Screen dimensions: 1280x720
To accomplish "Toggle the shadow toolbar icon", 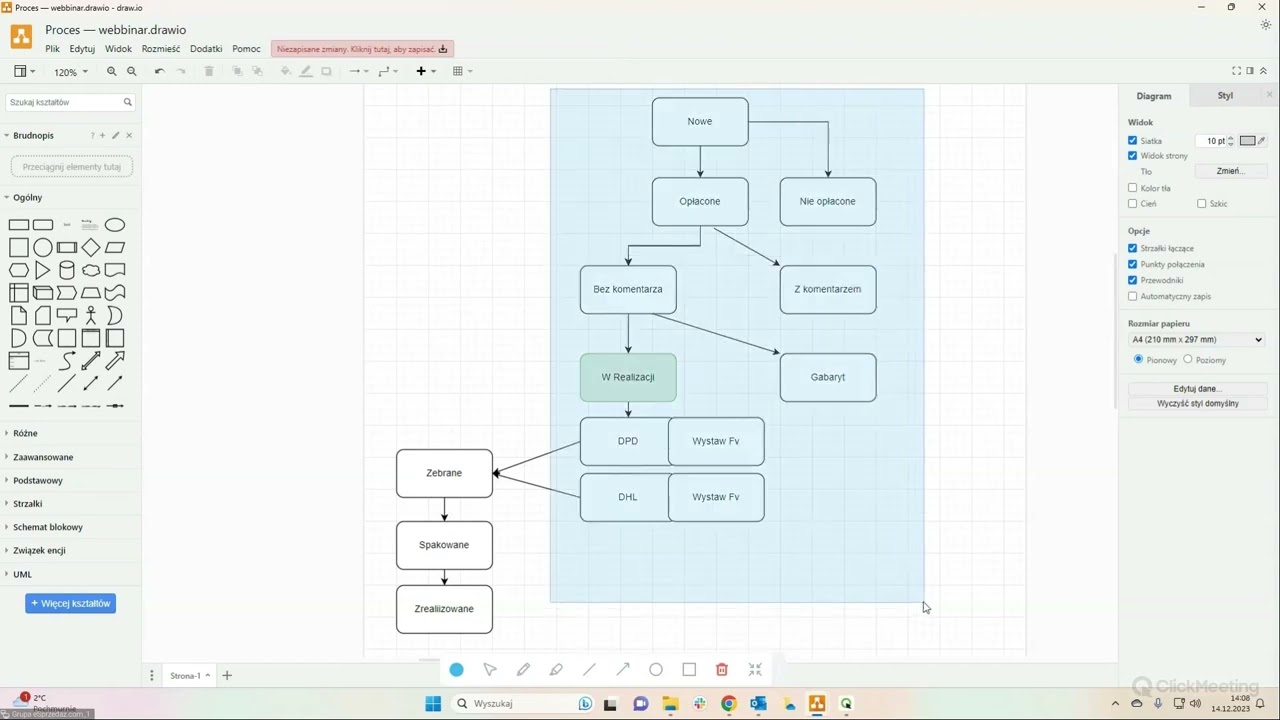I will click(x=326, y=71).
